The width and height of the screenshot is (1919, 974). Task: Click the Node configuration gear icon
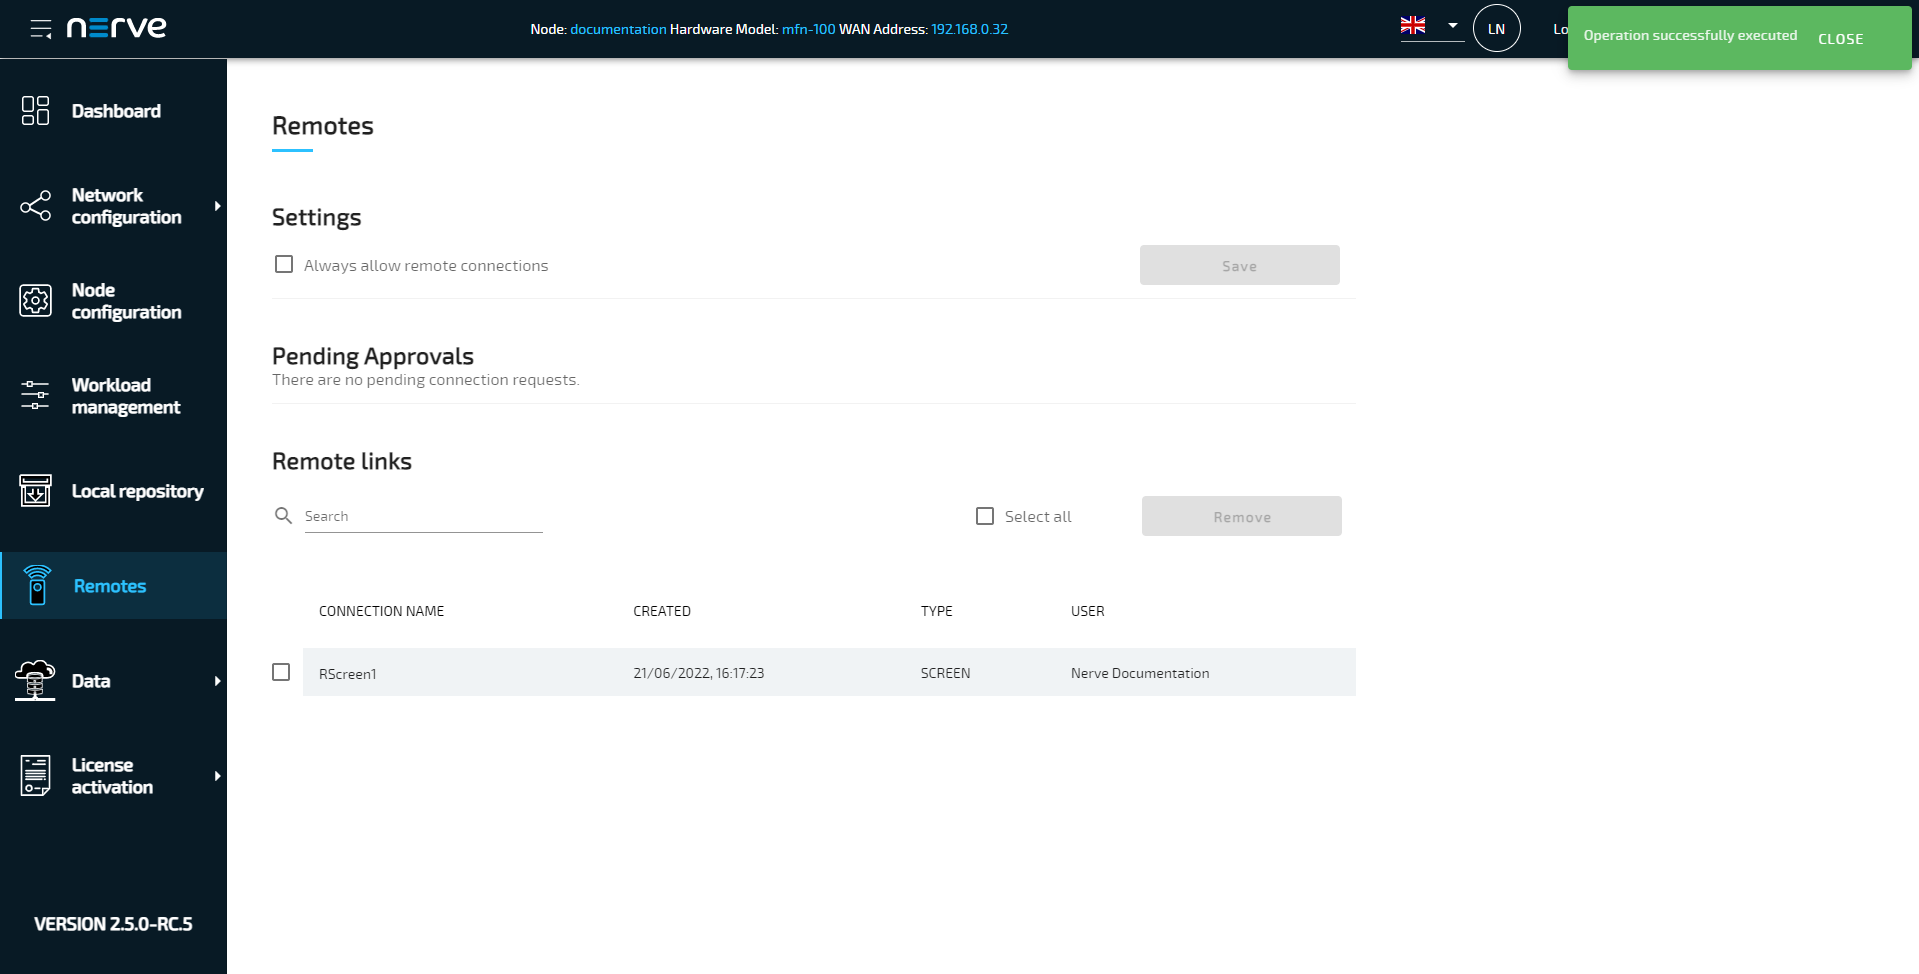35,301
